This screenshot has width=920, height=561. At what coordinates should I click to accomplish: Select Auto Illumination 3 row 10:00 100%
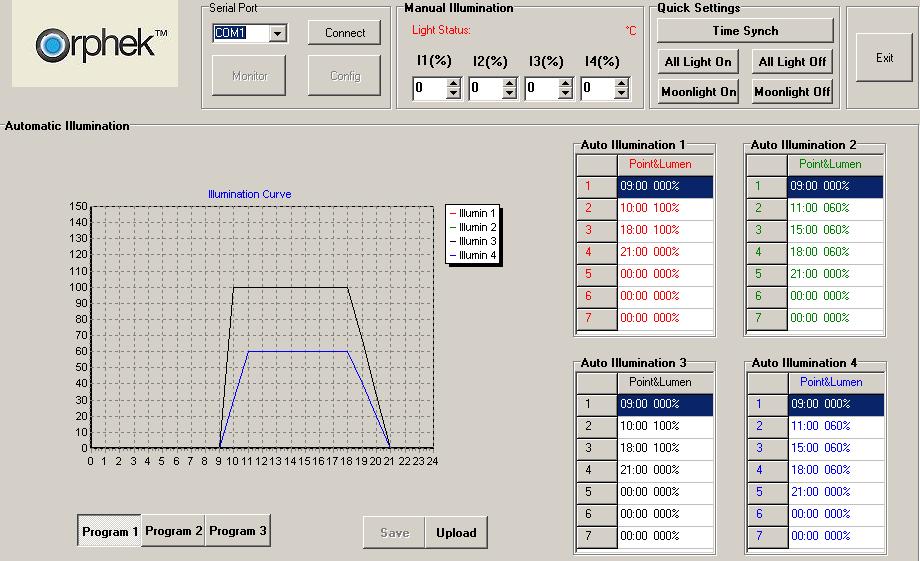[665, 426]
